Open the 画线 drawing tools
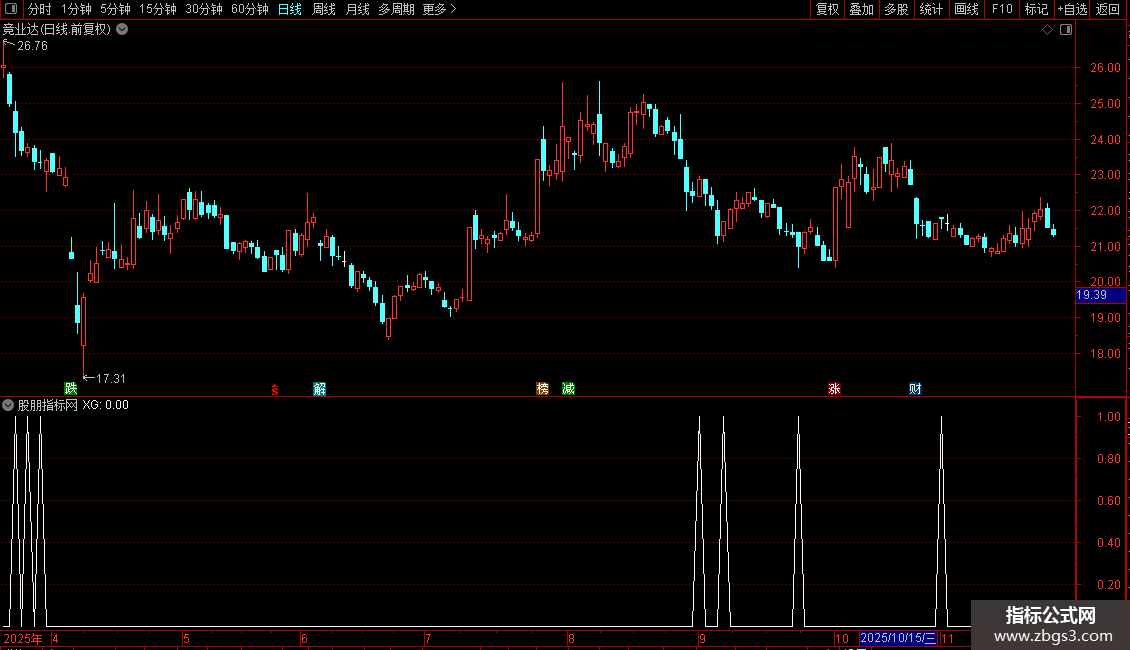This screenshot has height=650, width=1130. [966, 9]
